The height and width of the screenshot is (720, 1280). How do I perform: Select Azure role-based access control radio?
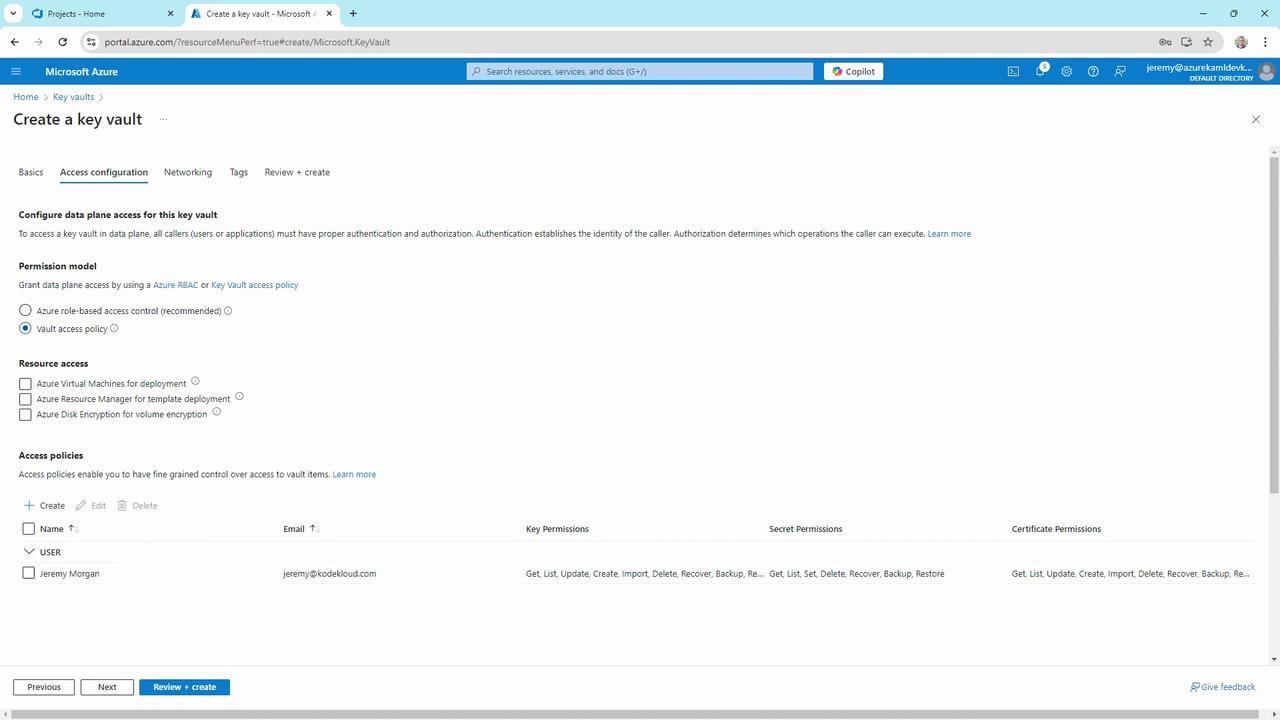(x=26, y=311)
